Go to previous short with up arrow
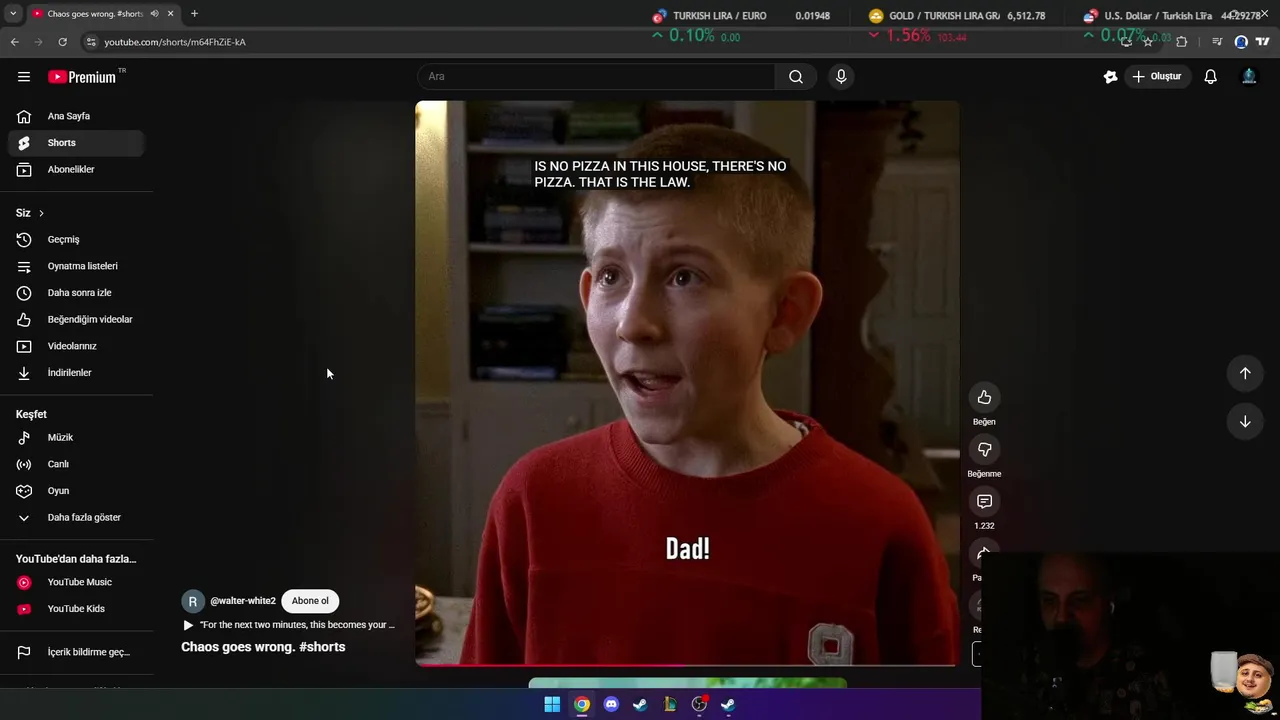 click(x=1245, y=373)
